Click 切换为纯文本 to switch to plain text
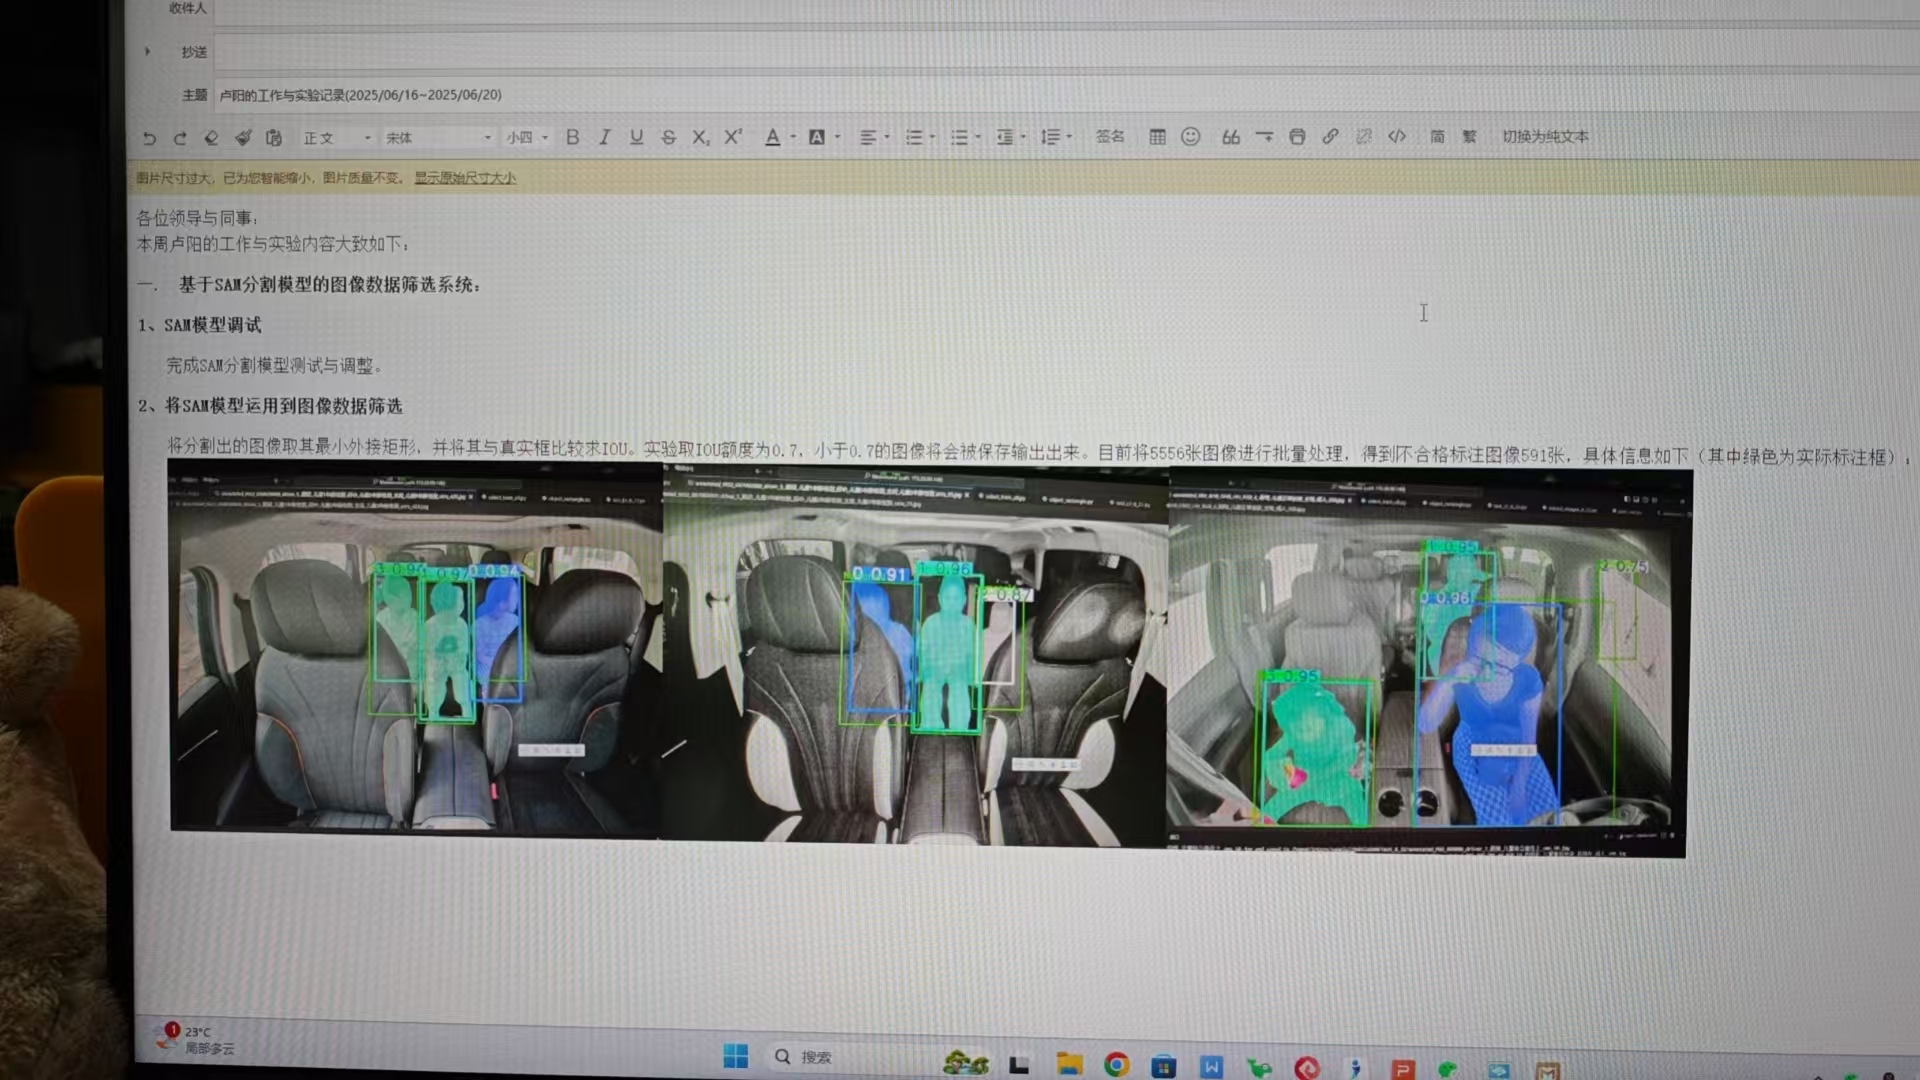 click(1544, 137)
